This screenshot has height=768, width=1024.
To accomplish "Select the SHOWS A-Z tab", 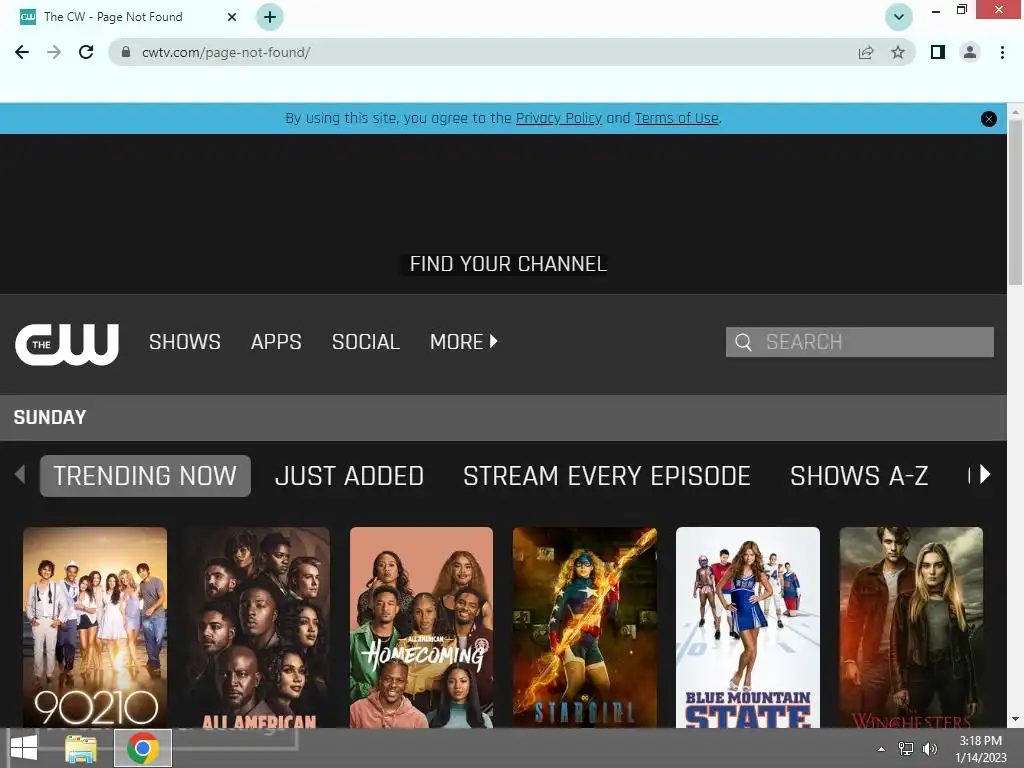I will (x=859, y=476).
